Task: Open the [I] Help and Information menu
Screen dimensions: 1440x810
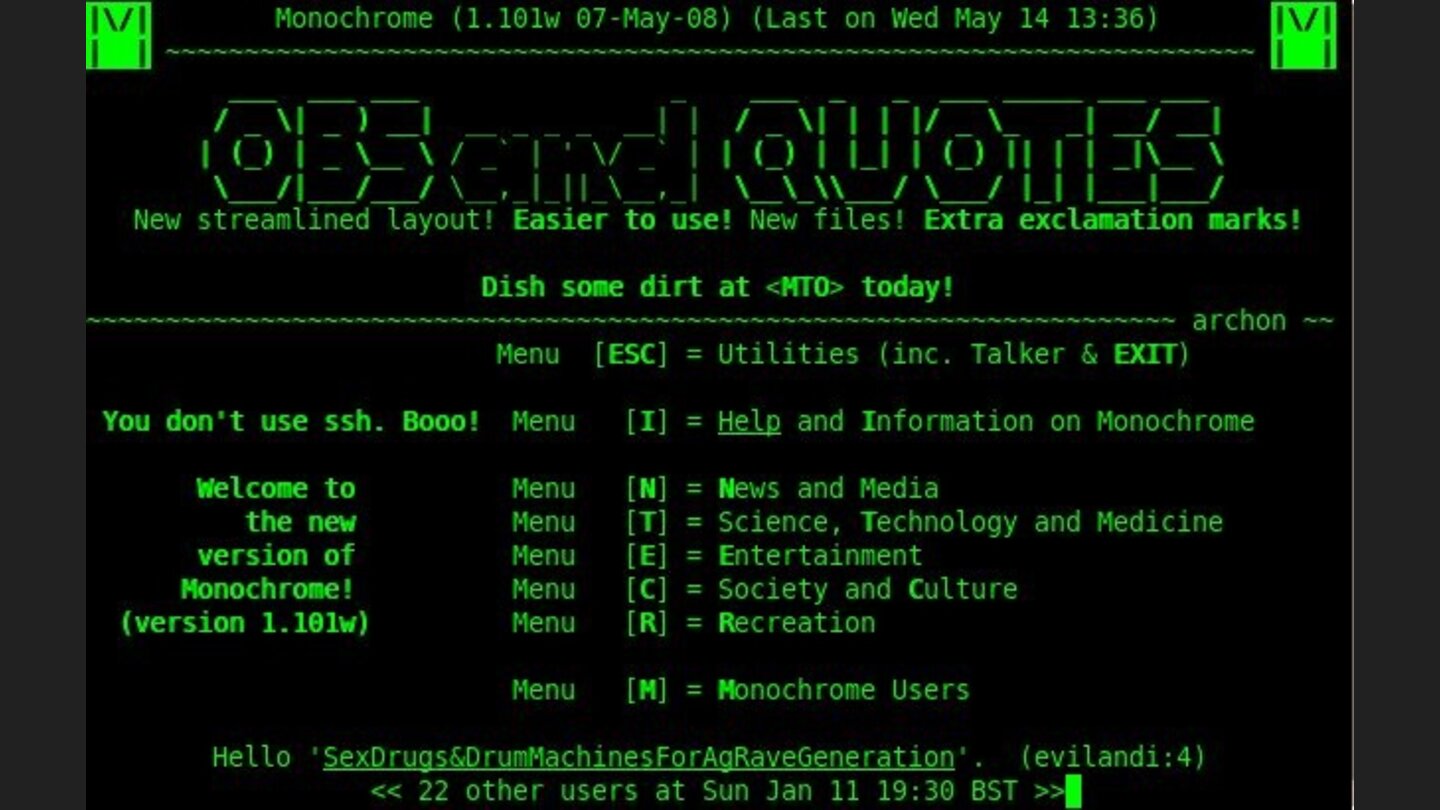Action: (883, 421)
